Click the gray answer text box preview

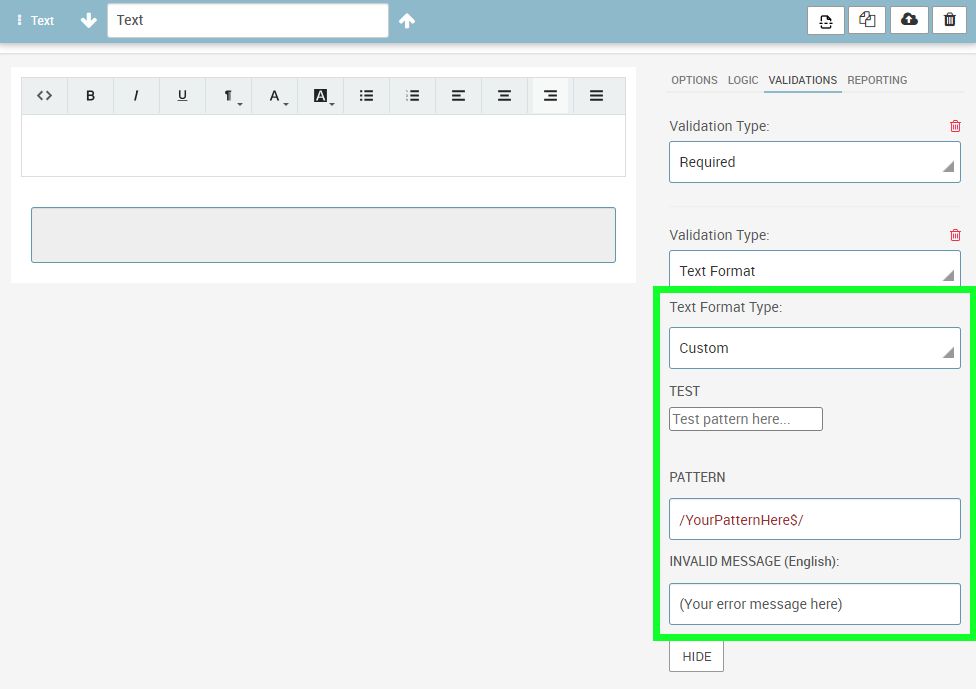pyautogui.click(x=323, y=235)
